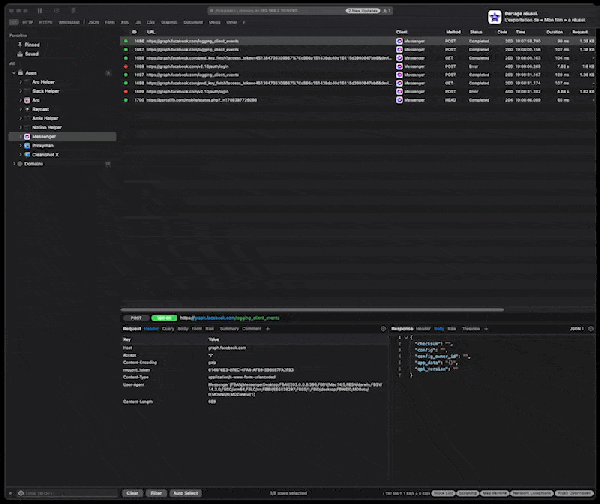The height and width of the screenshot is (504, 600).
Task: Select the Form filter tab
Action: coord(110,22)
